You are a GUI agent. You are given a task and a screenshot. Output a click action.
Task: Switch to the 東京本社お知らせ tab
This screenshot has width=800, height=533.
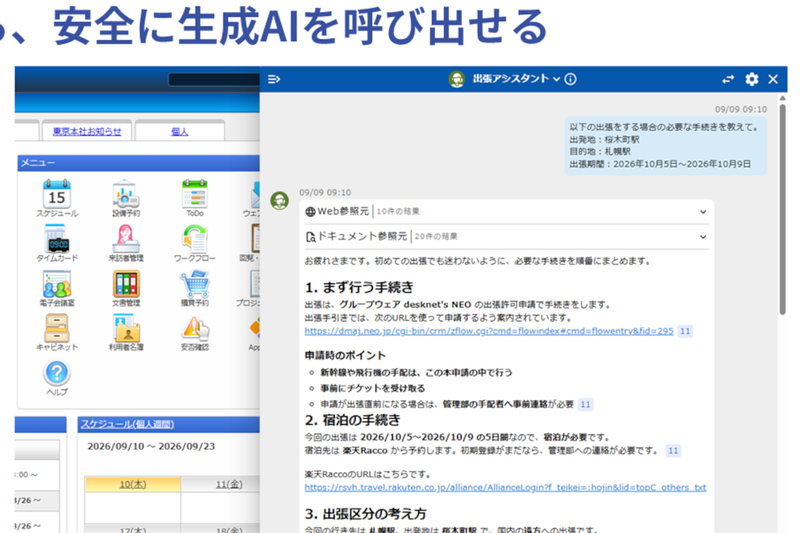point(87,132)
